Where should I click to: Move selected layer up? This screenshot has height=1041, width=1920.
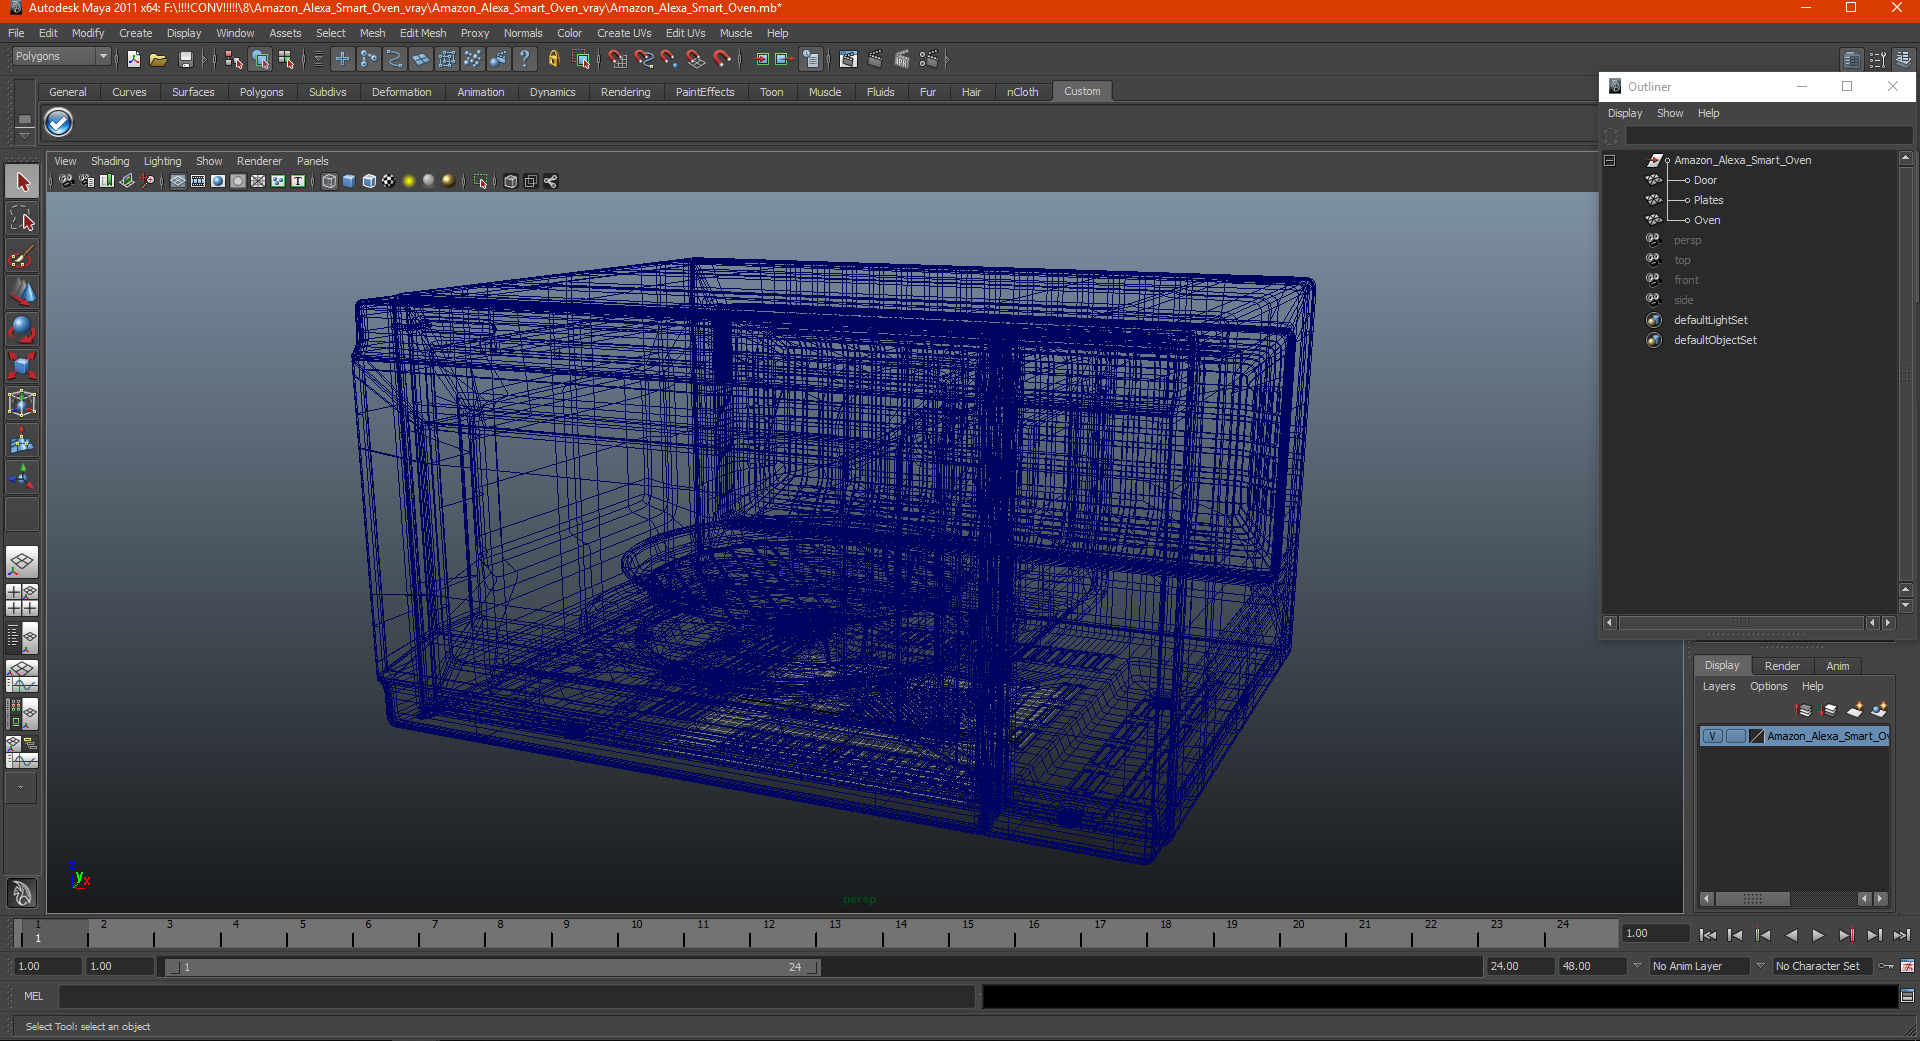(x=1804, y=710)
